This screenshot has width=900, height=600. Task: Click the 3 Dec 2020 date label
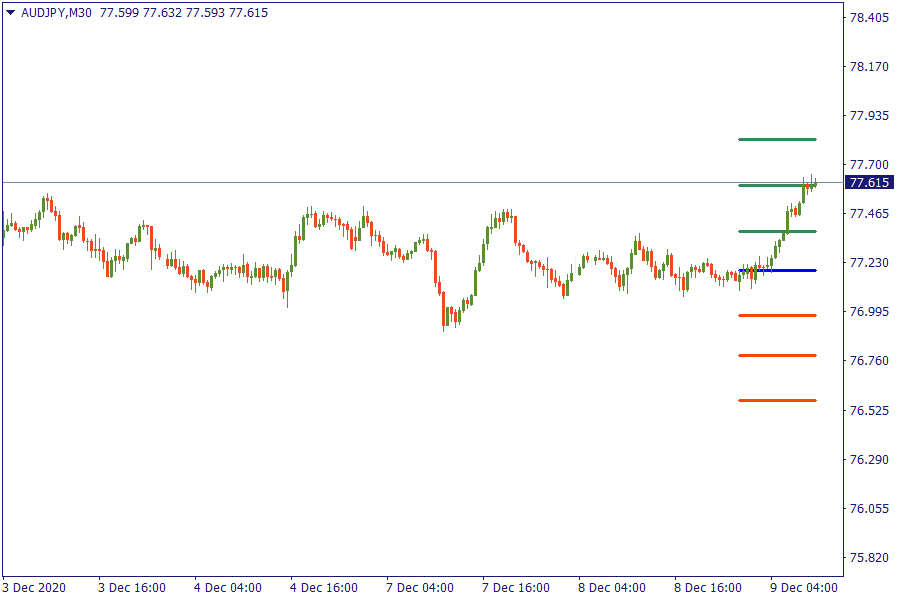tap(35, 587)
